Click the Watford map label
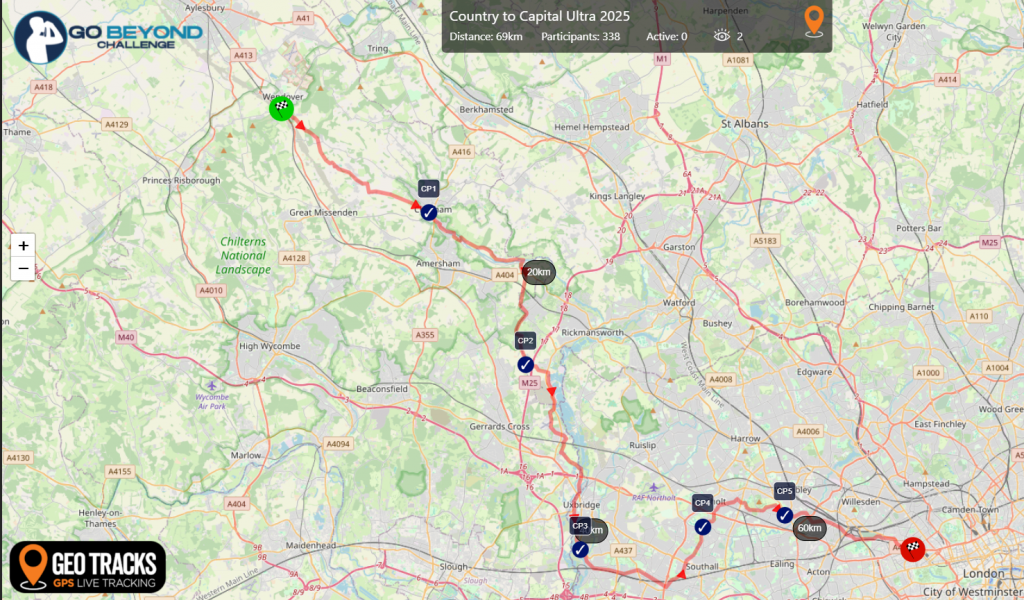The width and height of the screenshot is (1024, 600). 679,303
